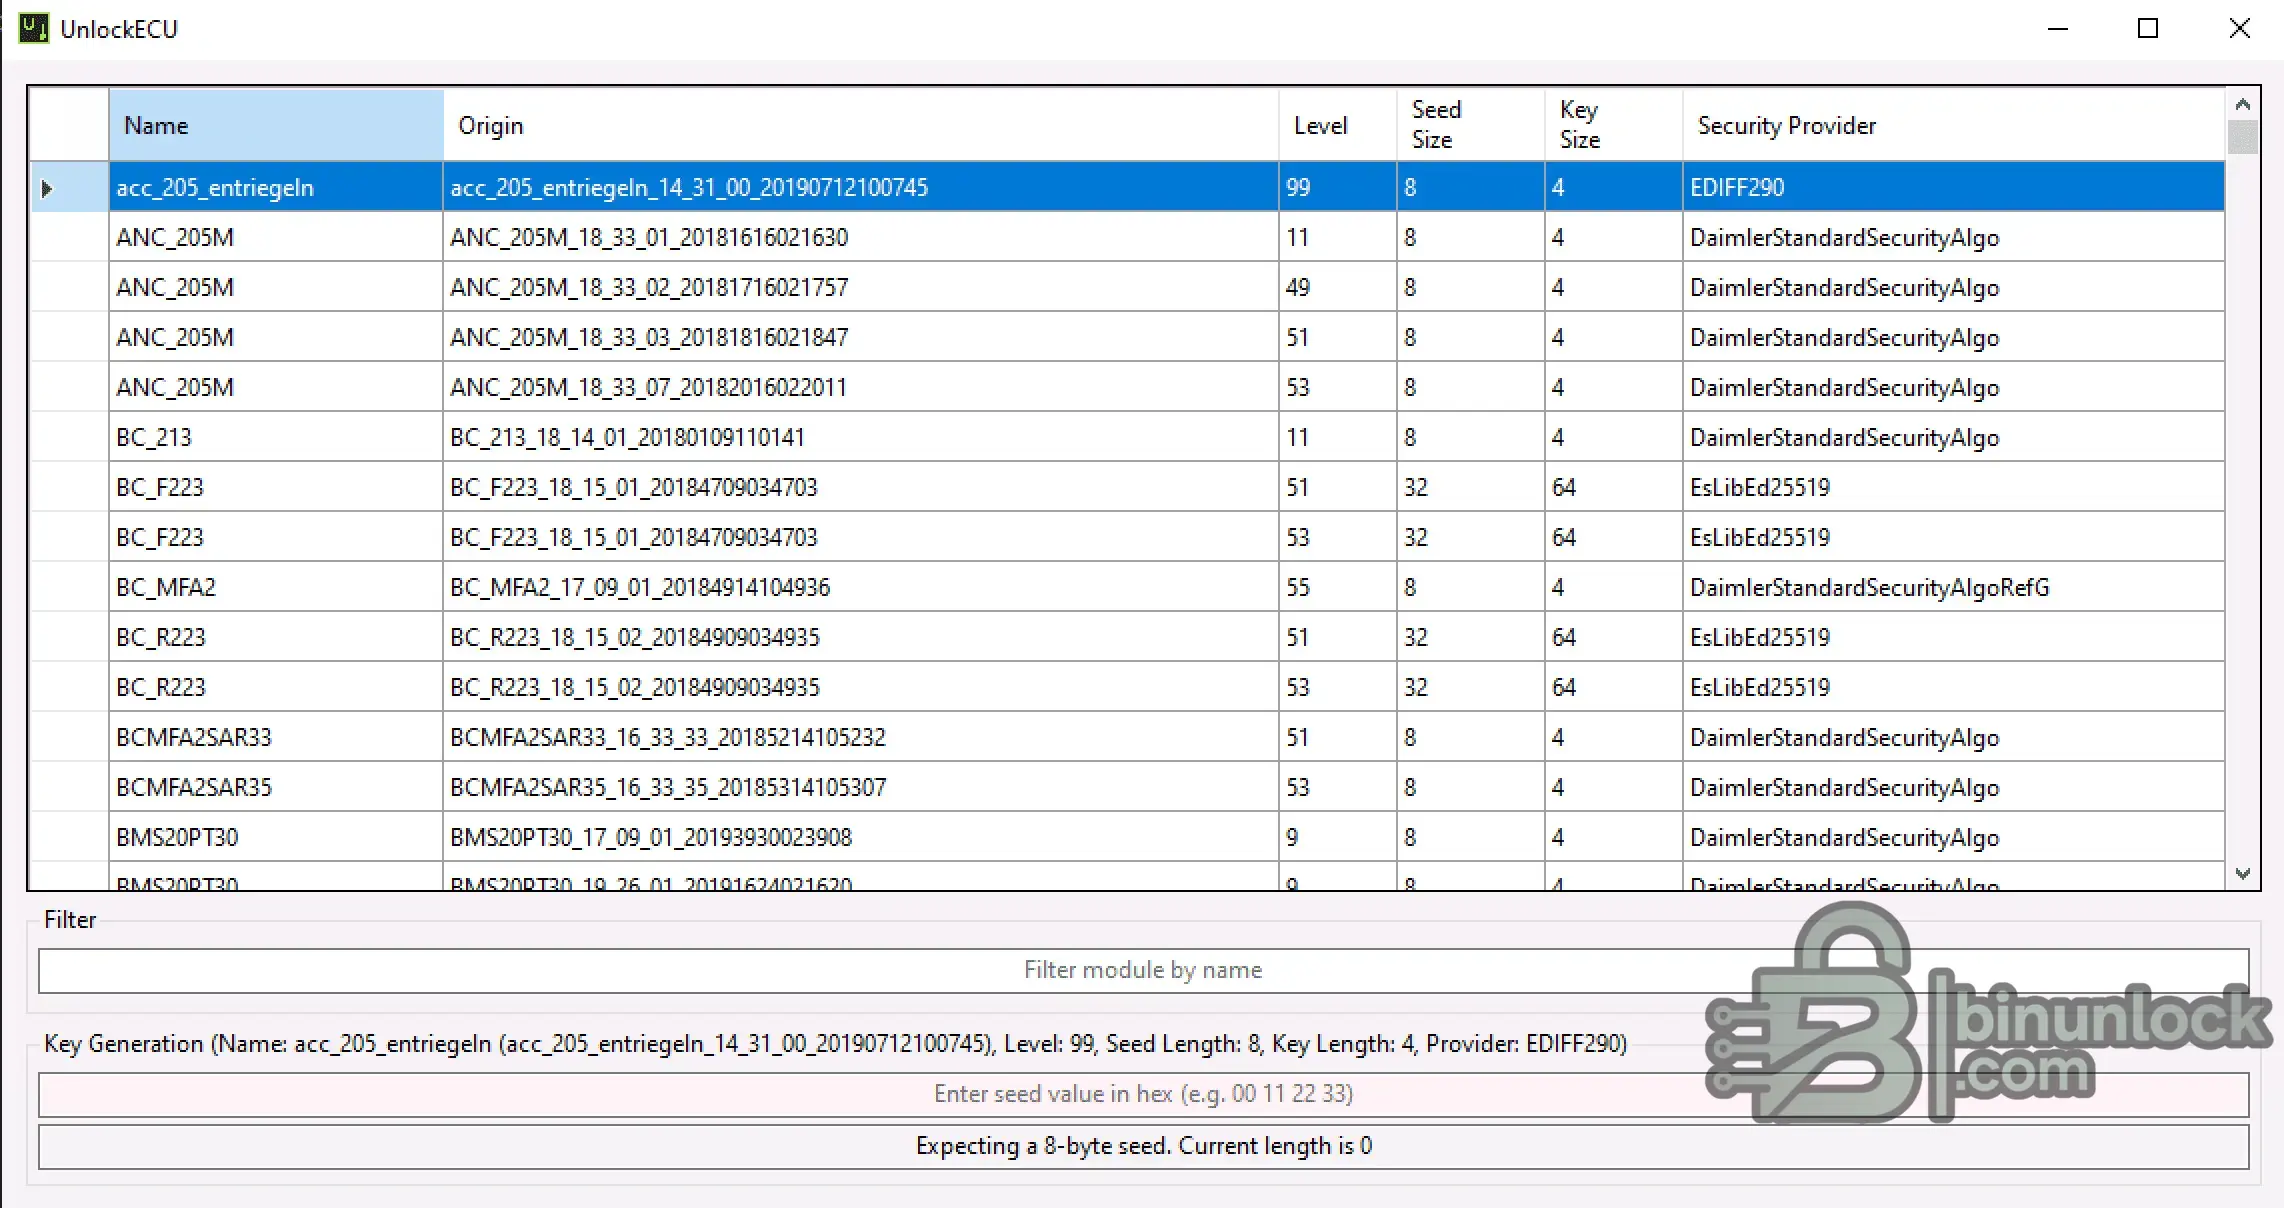The height and width of the screenshot is (1208, 2284).
Task: Click the 'Expecting a 8-byte seed' output box
Action: tap(1143, 1146)
